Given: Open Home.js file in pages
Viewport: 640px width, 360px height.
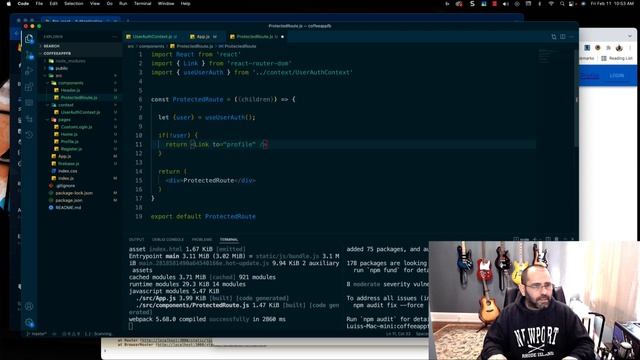Looking at the screenshot, I should pyautogui.click(x=69, y=134).
